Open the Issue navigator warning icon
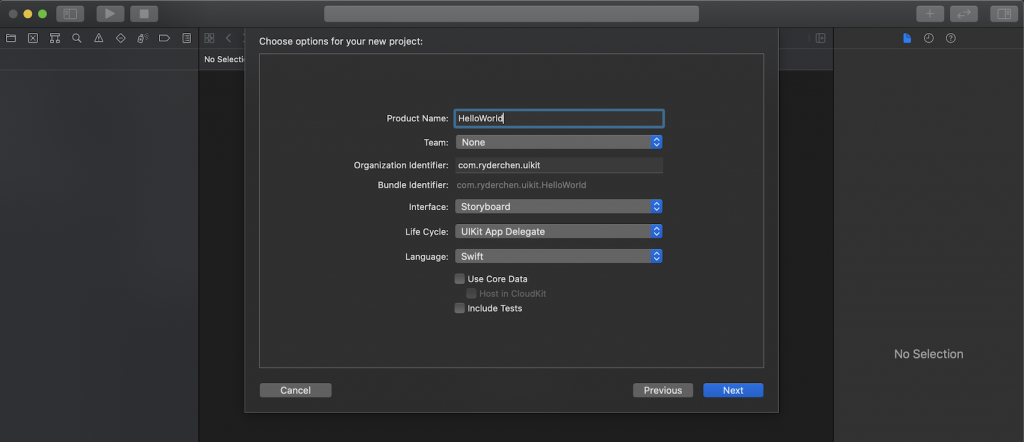This screenshot has height=442, width=1024. 98,38
